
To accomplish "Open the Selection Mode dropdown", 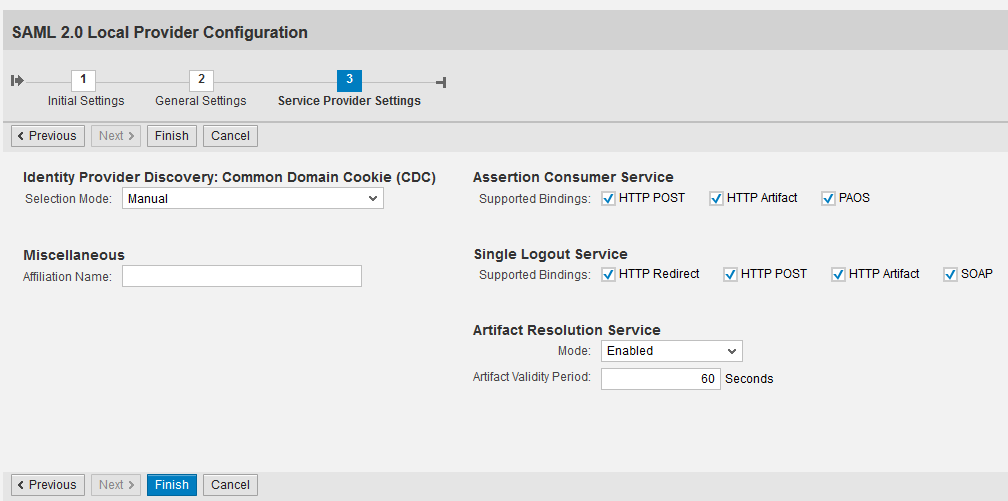I will (253, 199).
